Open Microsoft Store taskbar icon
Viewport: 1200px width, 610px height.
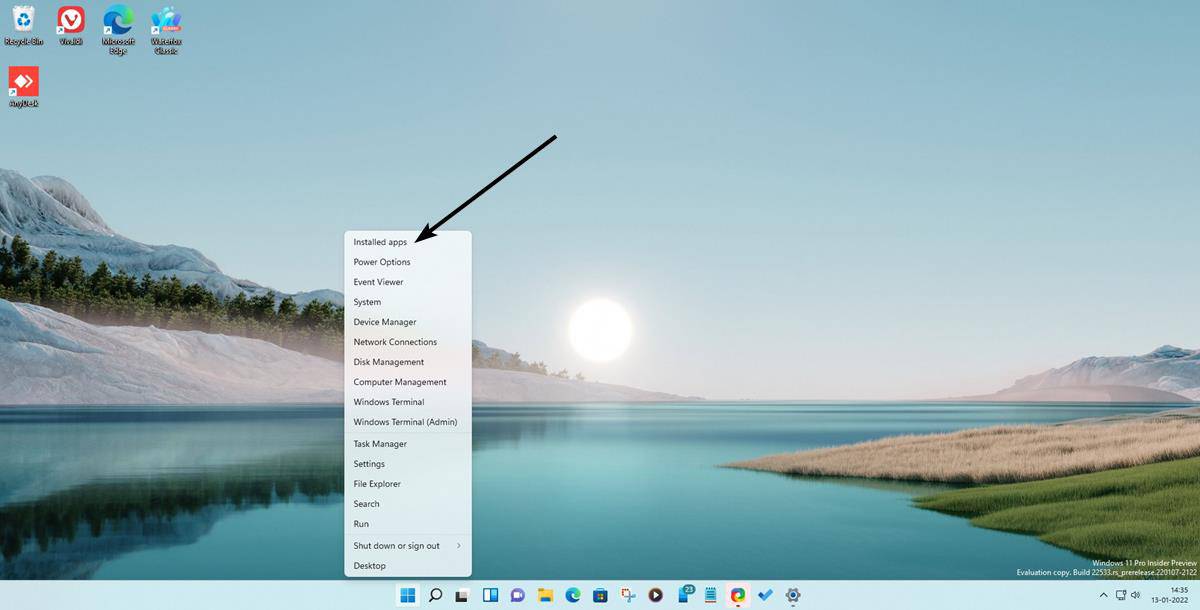click(600, 595)
